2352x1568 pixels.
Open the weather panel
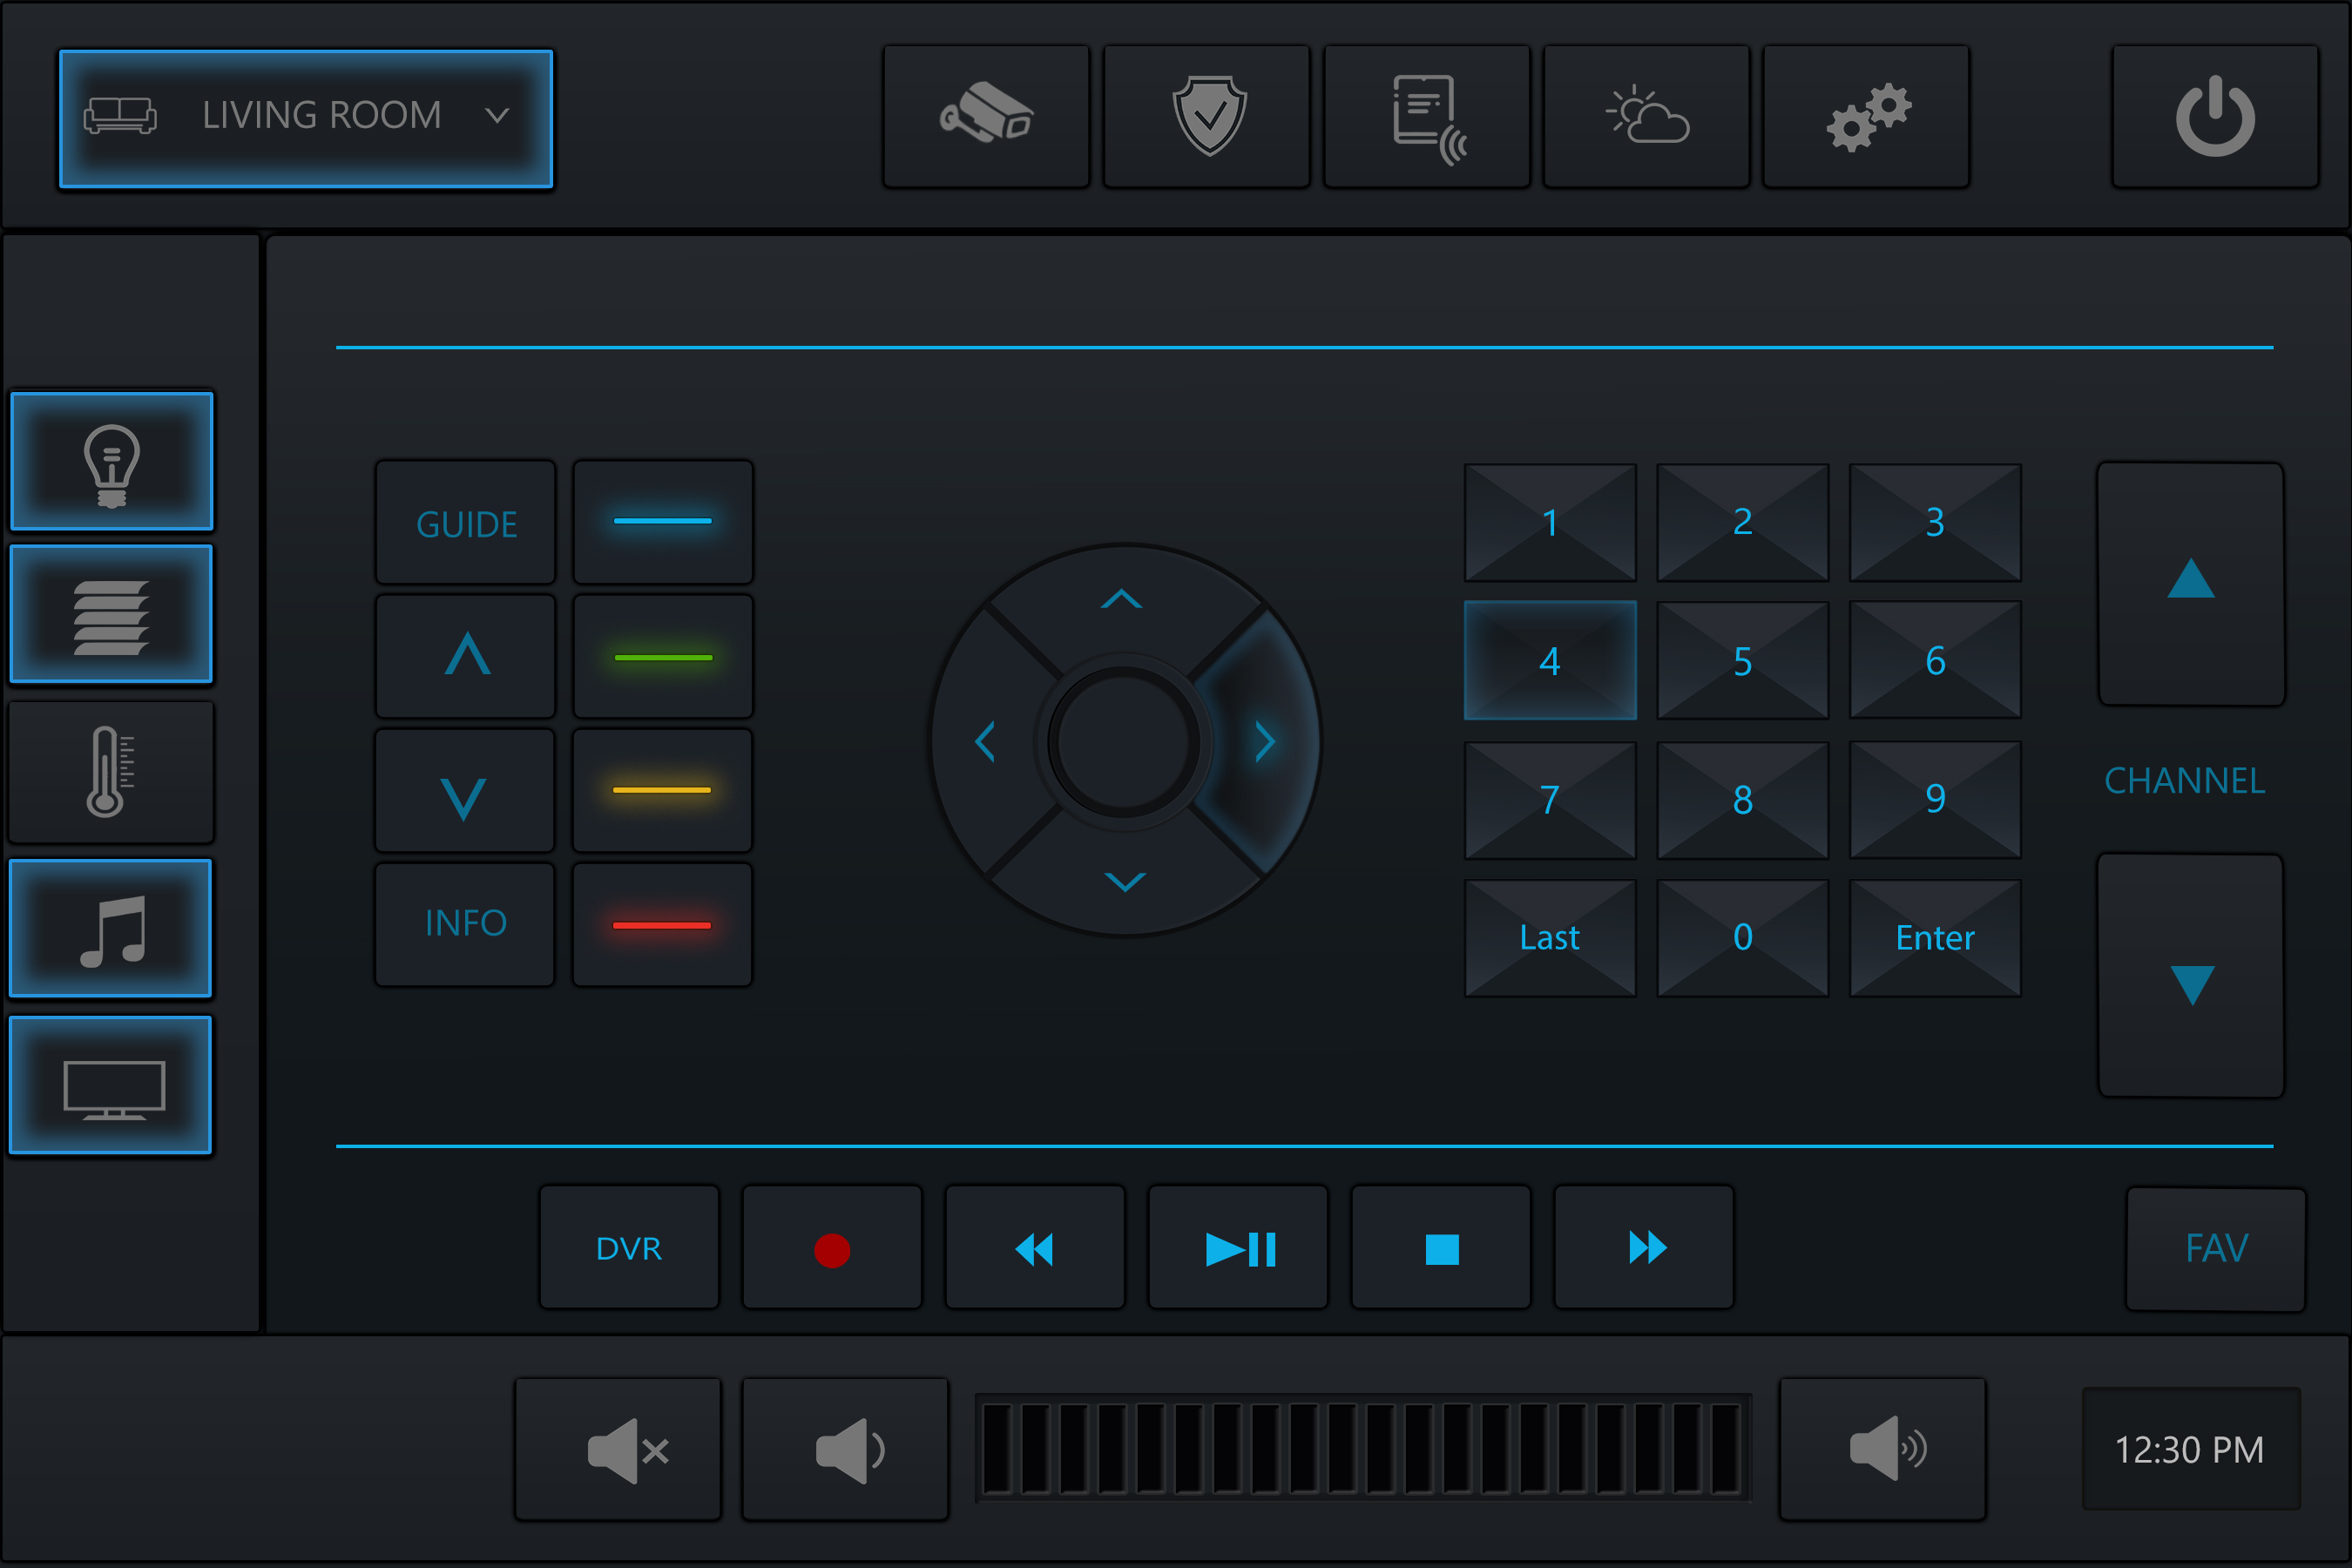click(1646, 116)
